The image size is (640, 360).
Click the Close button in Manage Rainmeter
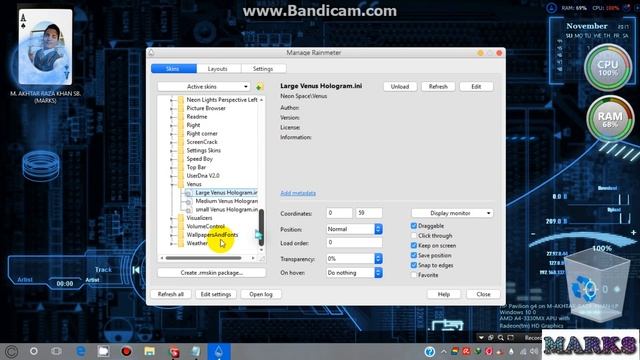click(x=483, y=294)
